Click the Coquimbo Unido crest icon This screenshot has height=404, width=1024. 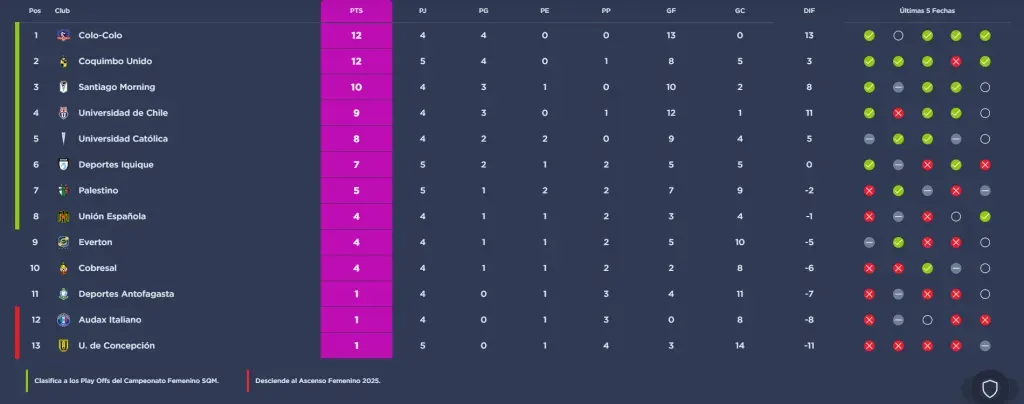[x=63, y=61]
